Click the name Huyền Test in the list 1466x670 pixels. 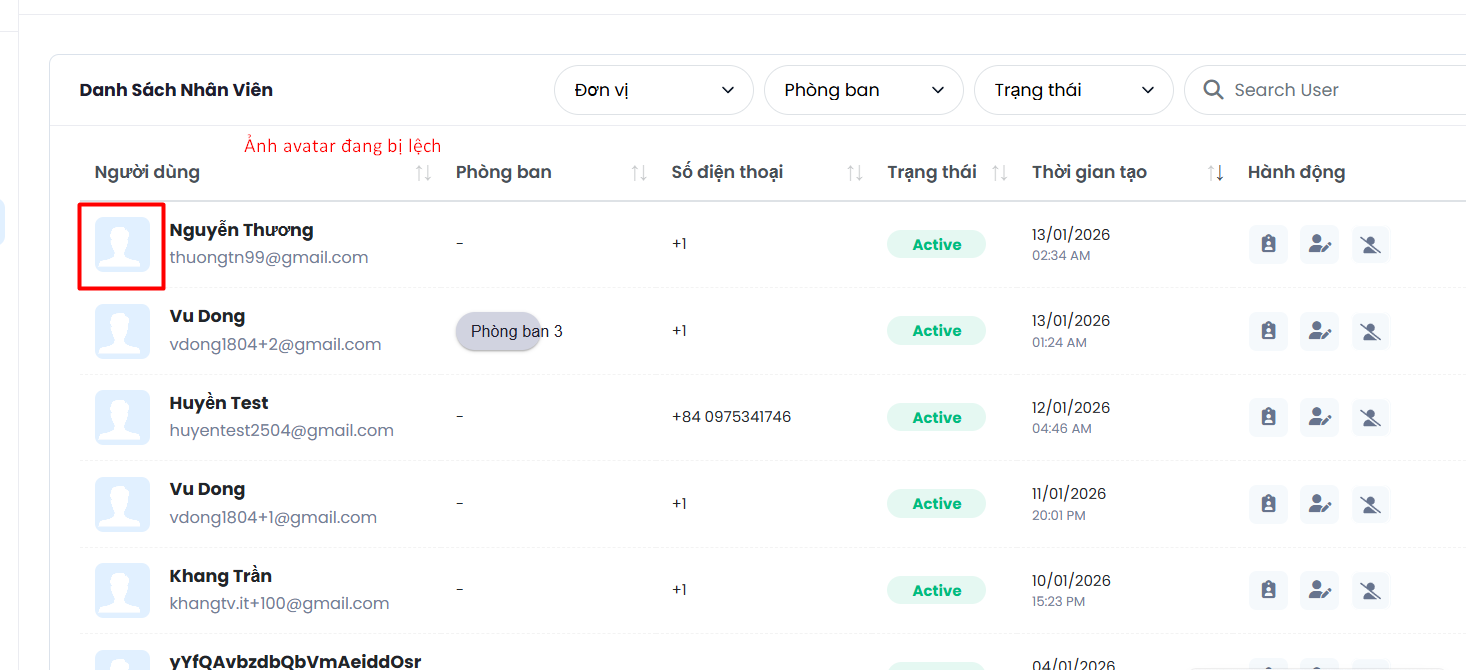219,403
